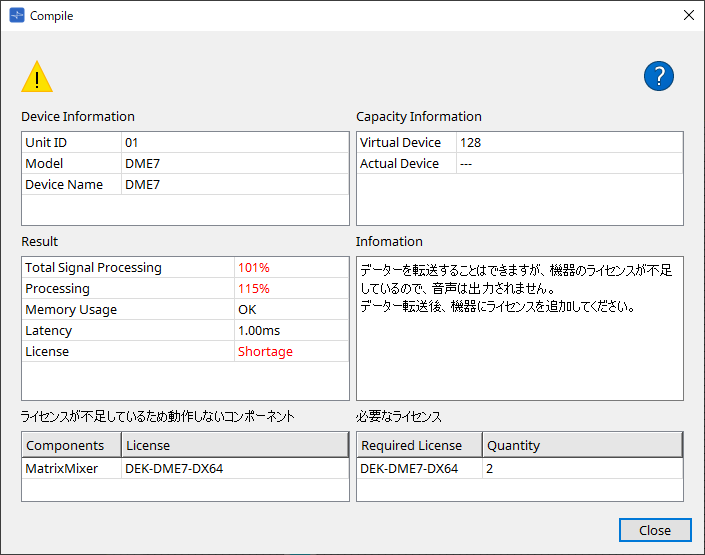Click the Required License column header
This screenshot has height=555, width=705.
[x=419, y=445]
